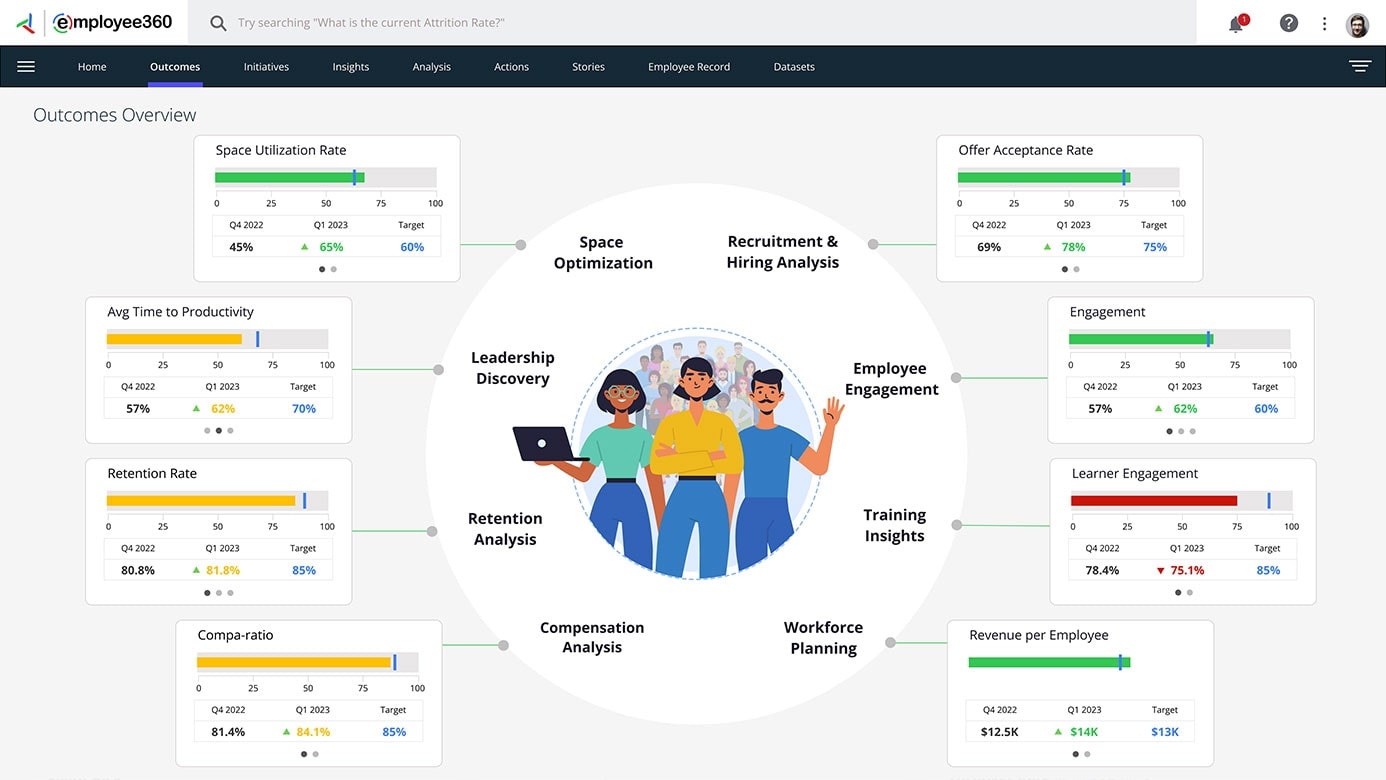Click the Workforce Planning label
1386x780 pixels.
(x=823, y=637)
